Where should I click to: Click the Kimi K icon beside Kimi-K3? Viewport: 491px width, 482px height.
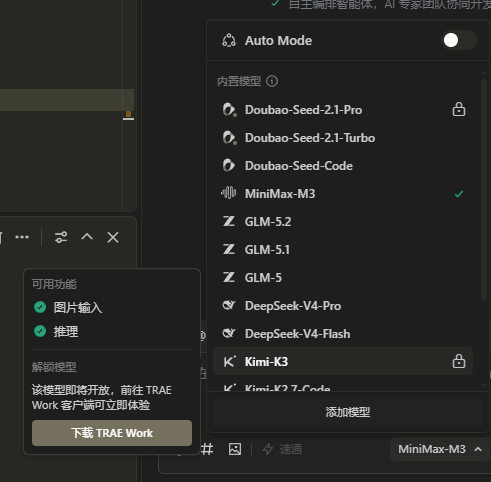229,361
